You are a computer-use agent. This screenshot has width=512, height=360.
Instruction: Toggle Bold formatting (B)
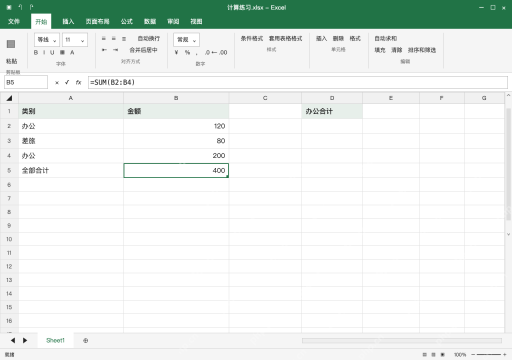coord(36,52)
